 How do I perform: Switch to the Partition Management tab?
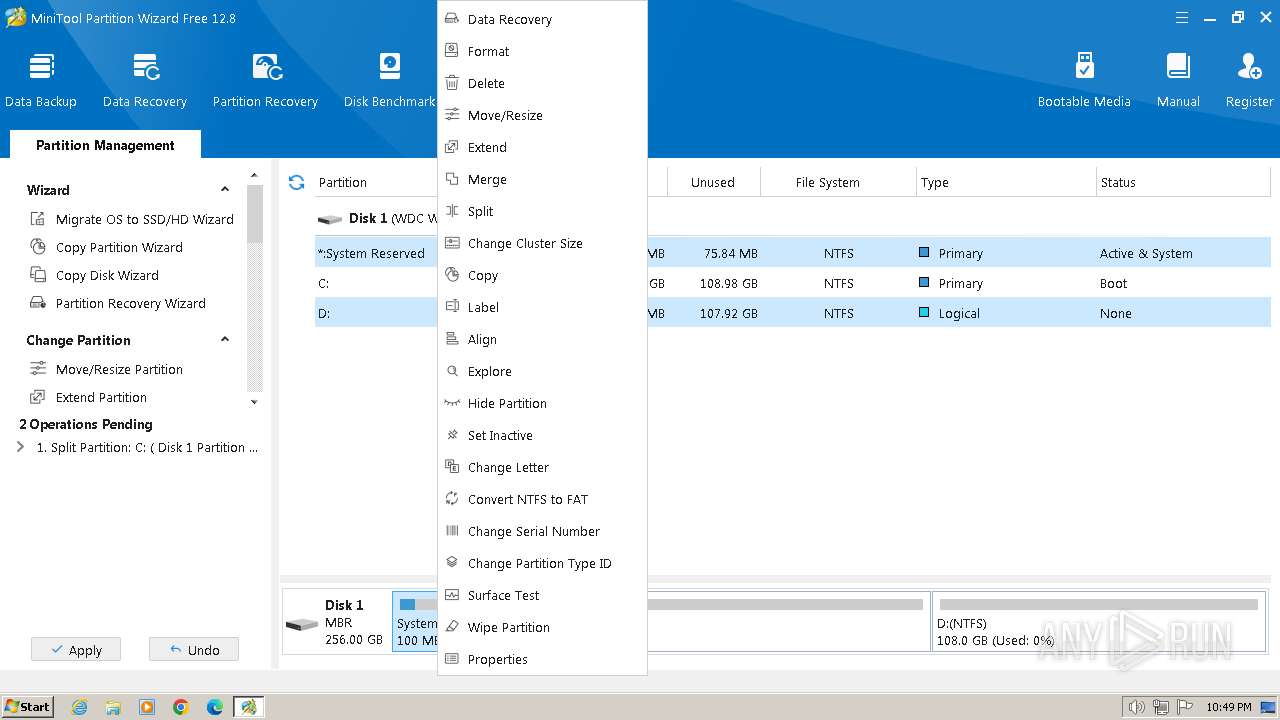105,145
